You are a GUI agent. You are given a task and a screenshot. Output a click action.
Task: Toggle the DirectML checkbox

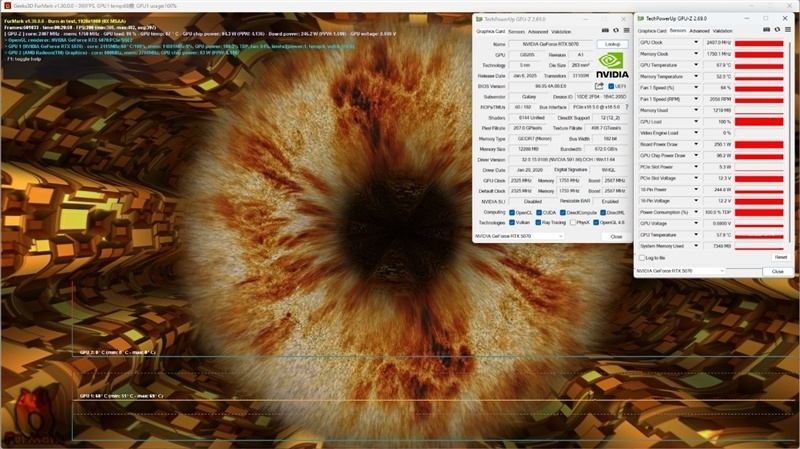click(x=603, y=212)
